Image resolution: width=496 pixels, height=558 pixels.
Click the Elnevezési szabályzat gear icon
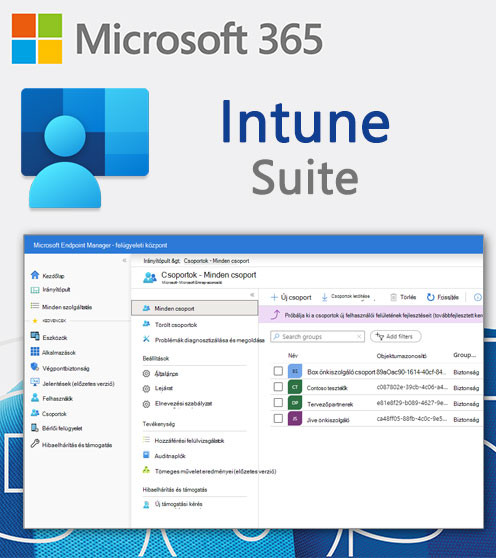(146, 404)
